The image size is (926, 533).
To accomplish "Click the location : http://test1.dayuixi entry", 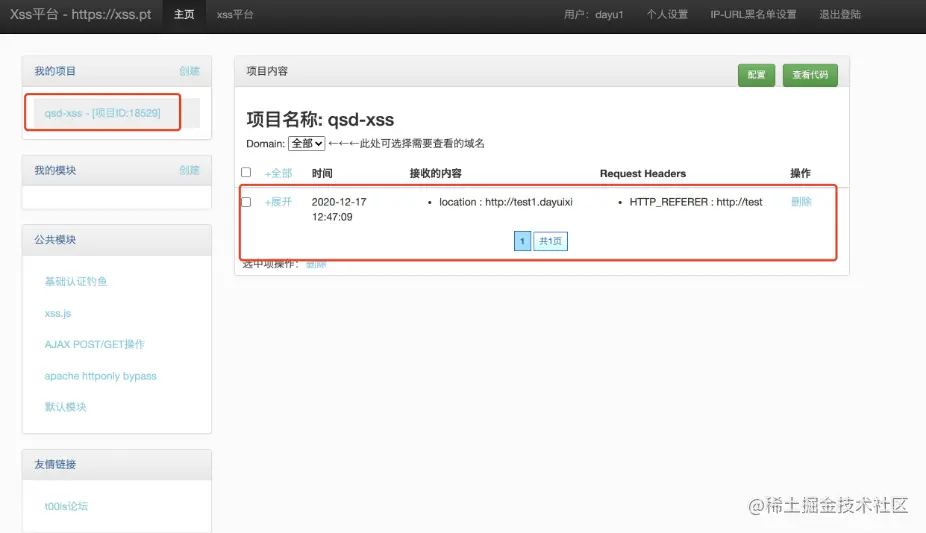I will click(506, 202).
